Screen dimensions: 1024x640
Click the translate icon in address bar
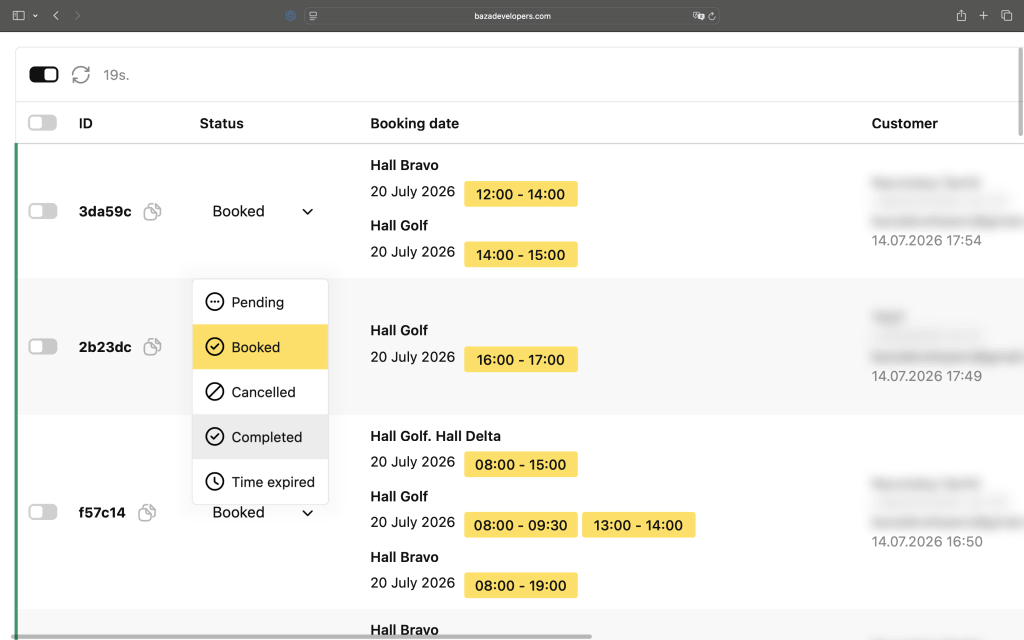698,16
